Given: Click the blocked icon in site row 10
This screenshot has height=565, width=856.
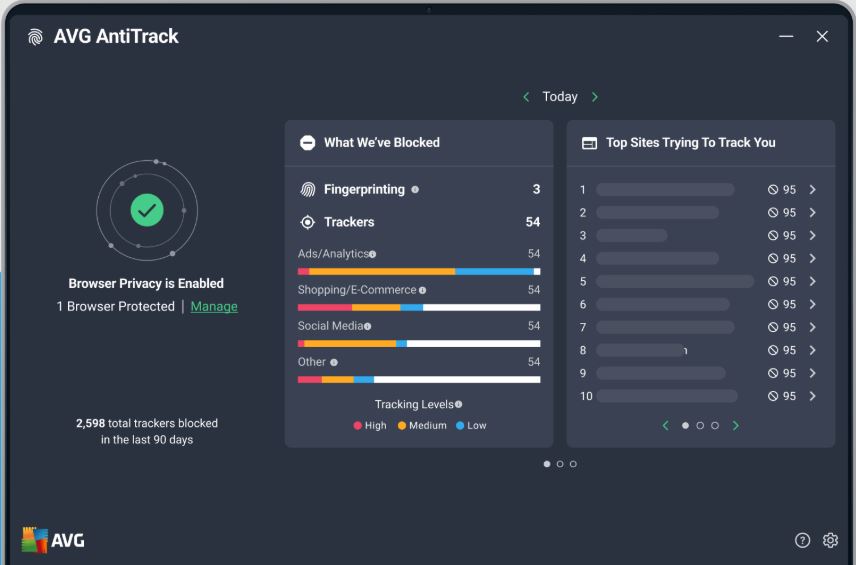Looking at the screenshot, I should [772, 396].
